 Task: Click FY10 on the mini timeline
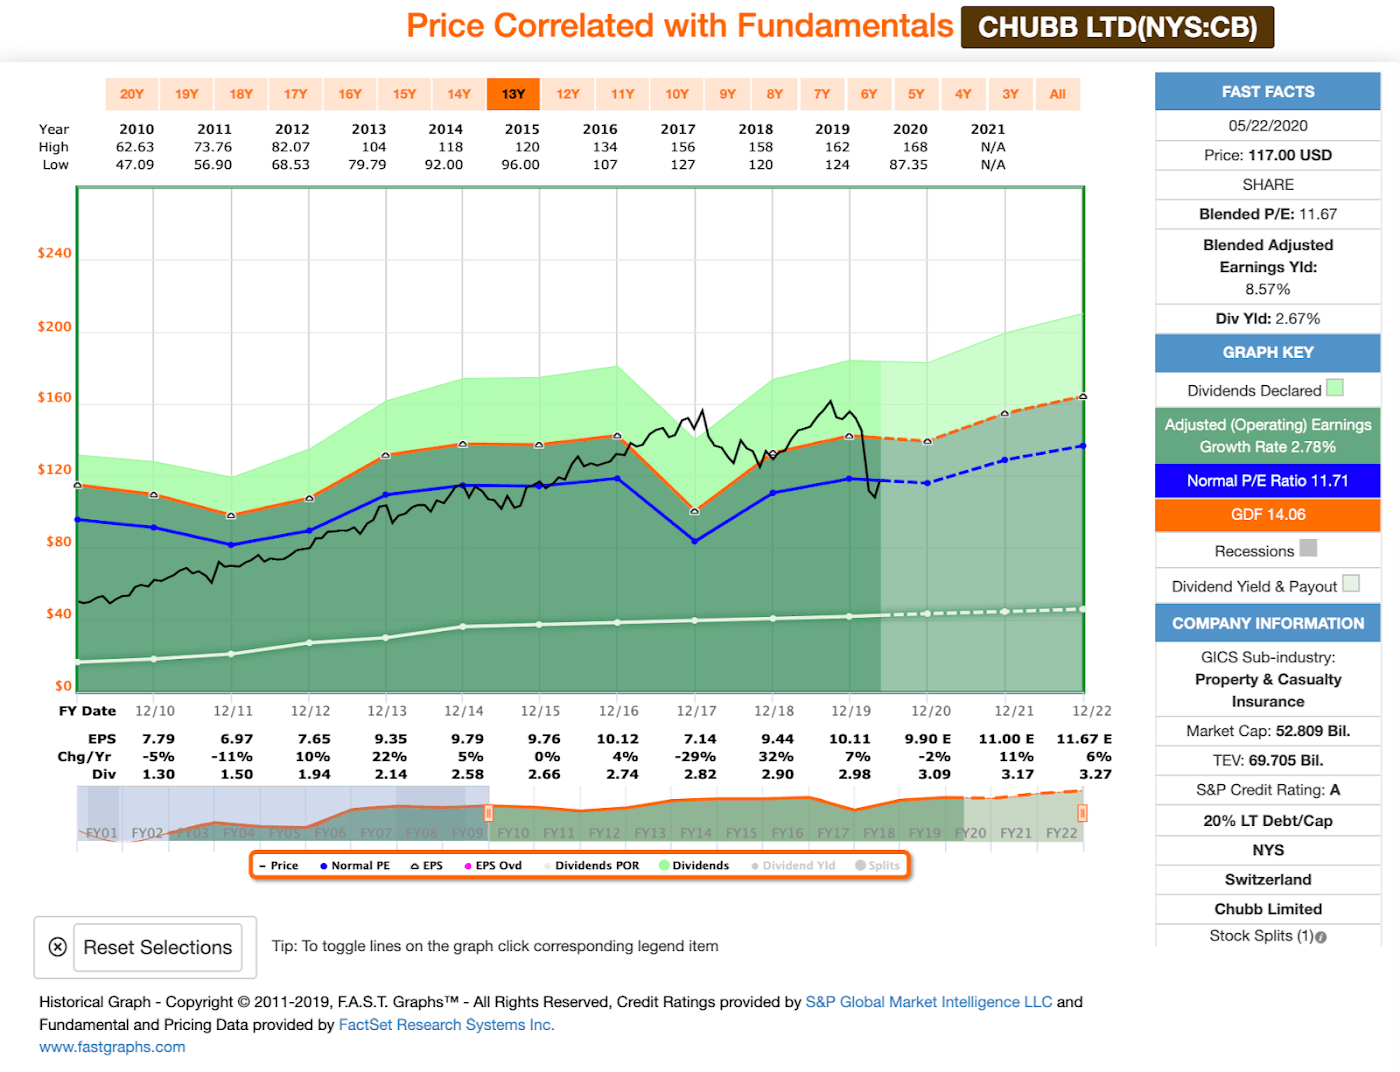coord(513,833)
